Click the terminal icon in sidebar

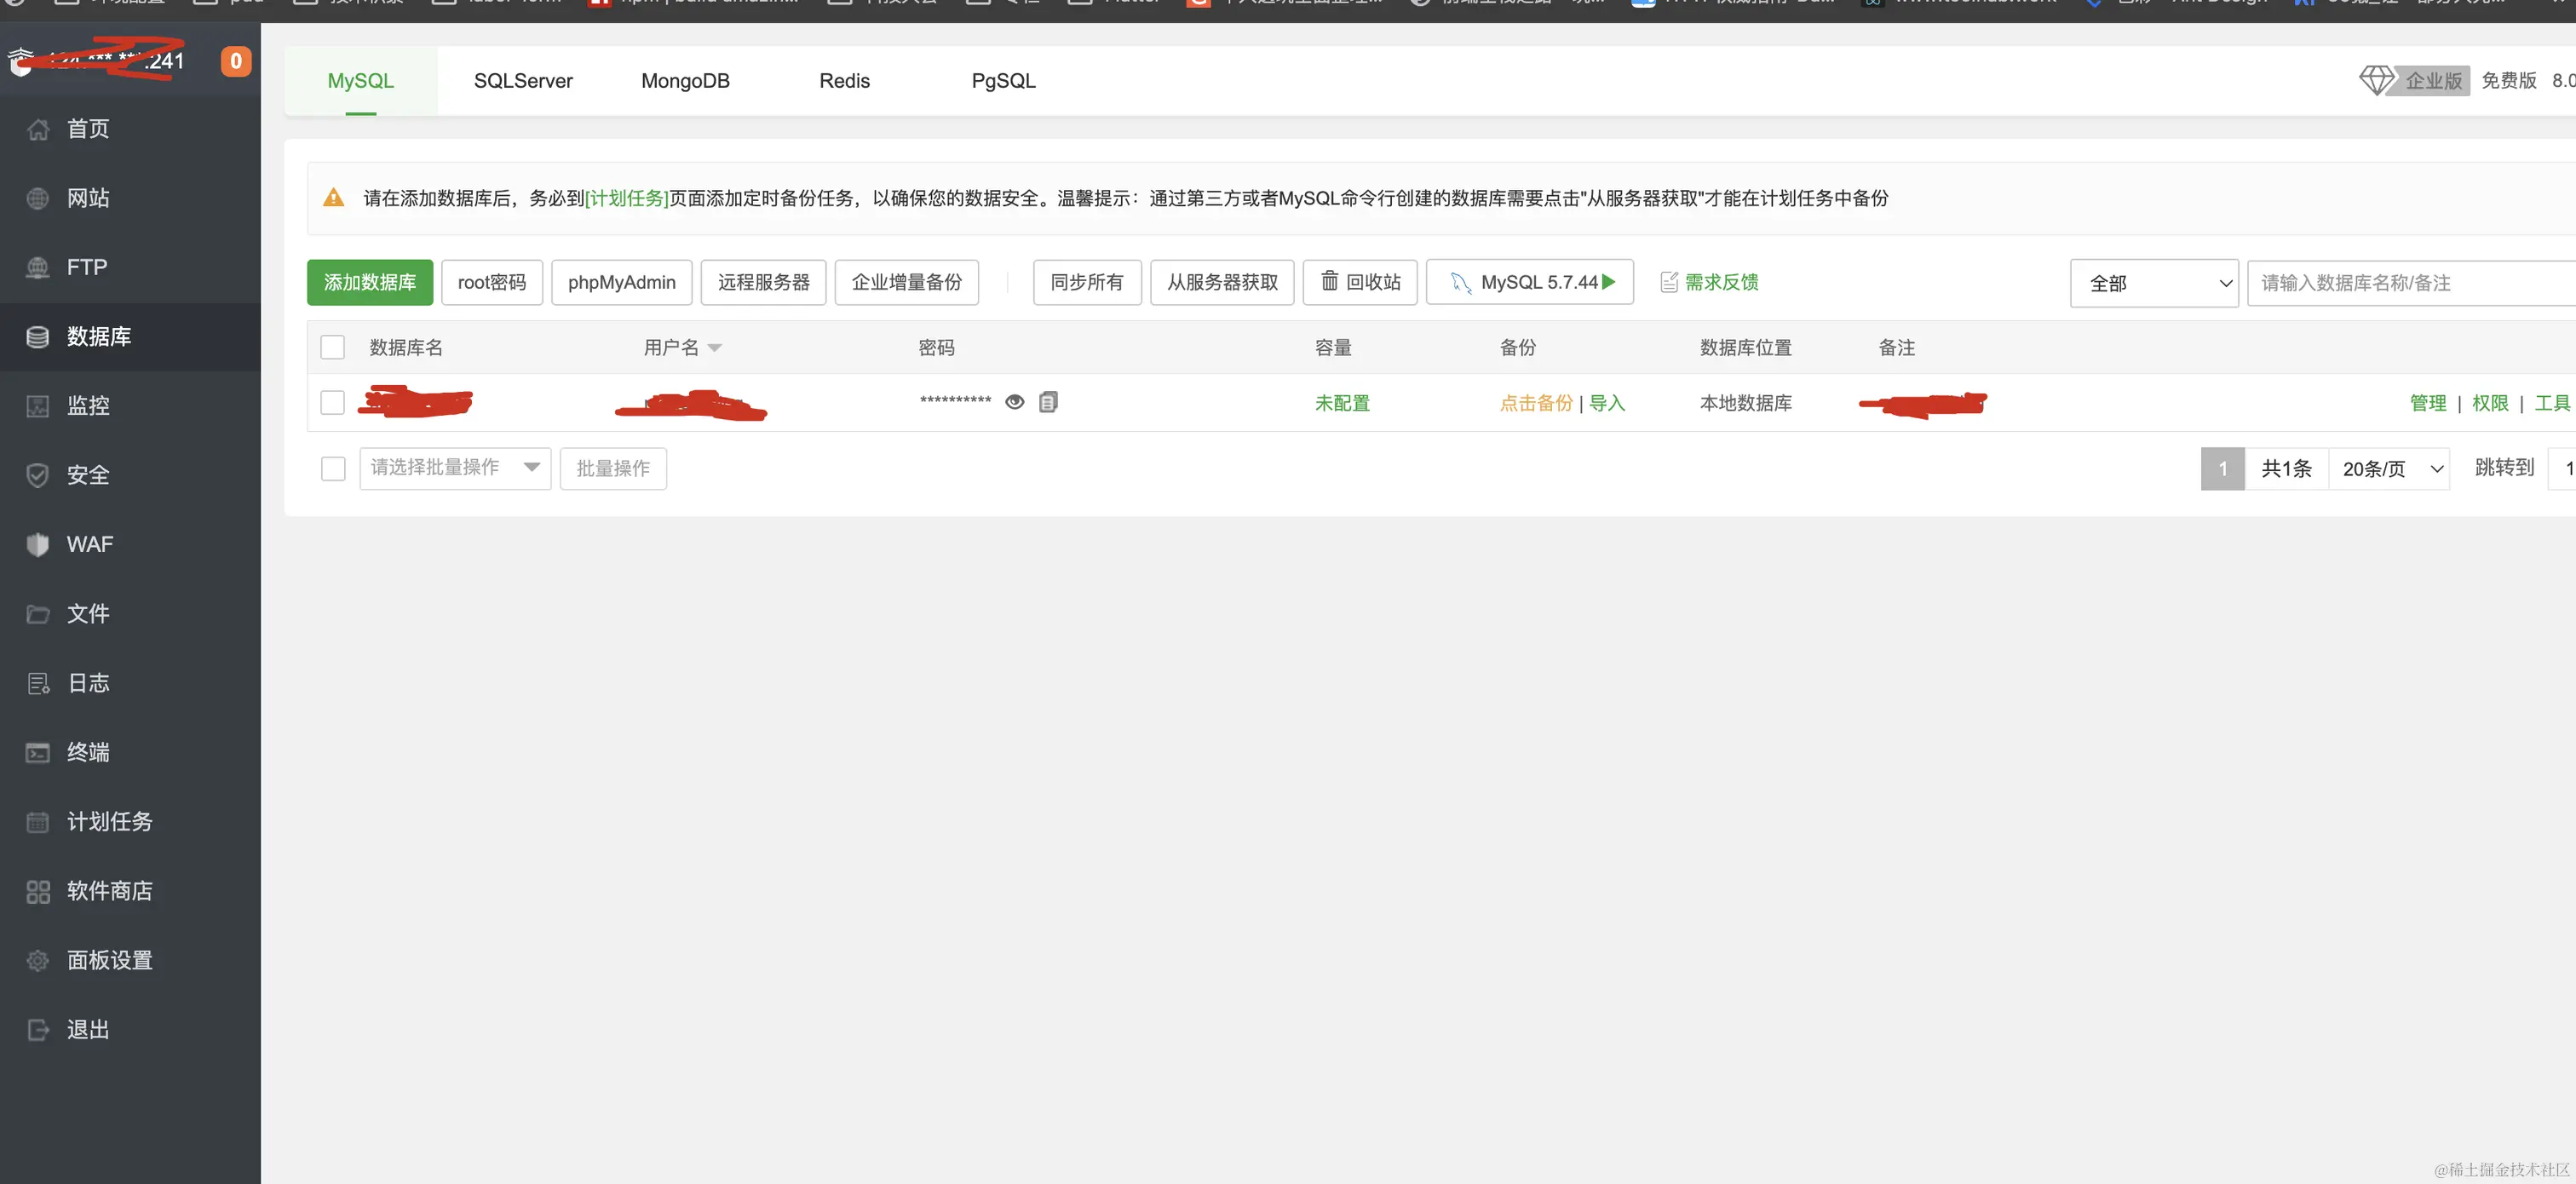(38, 753)
